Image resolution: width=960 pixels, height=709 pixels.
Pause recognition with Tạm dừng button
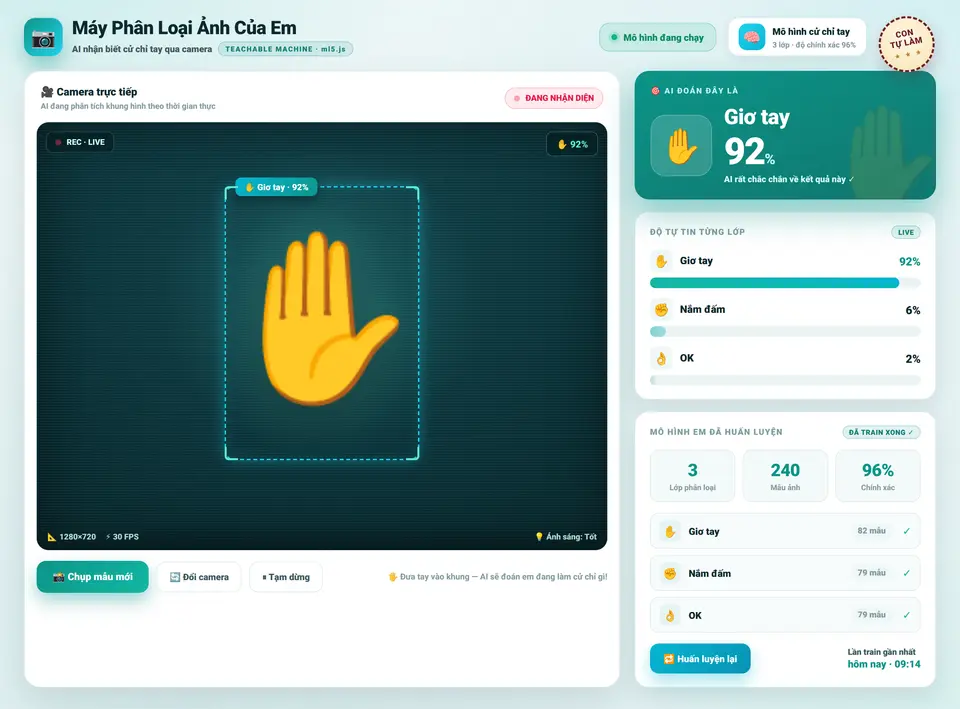(x=286, y=577)
